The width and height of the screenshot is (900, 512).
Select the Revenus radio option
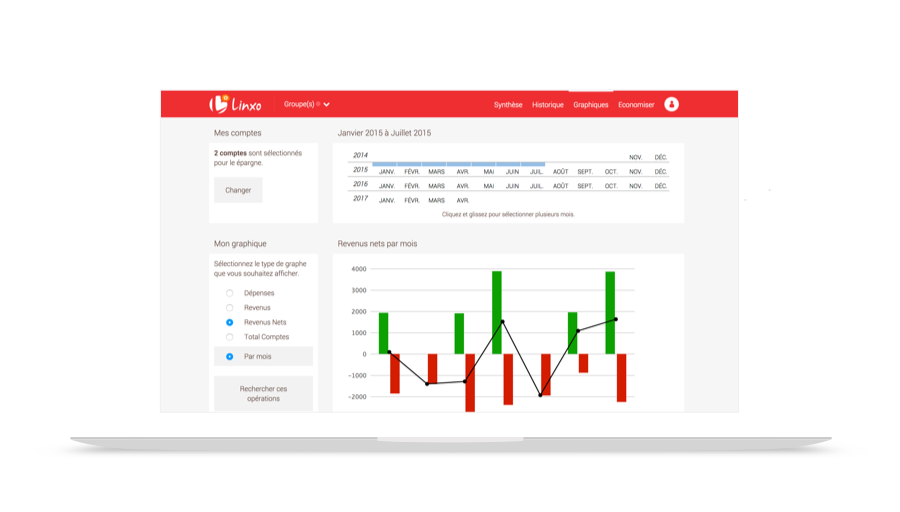tap(230, 308)
